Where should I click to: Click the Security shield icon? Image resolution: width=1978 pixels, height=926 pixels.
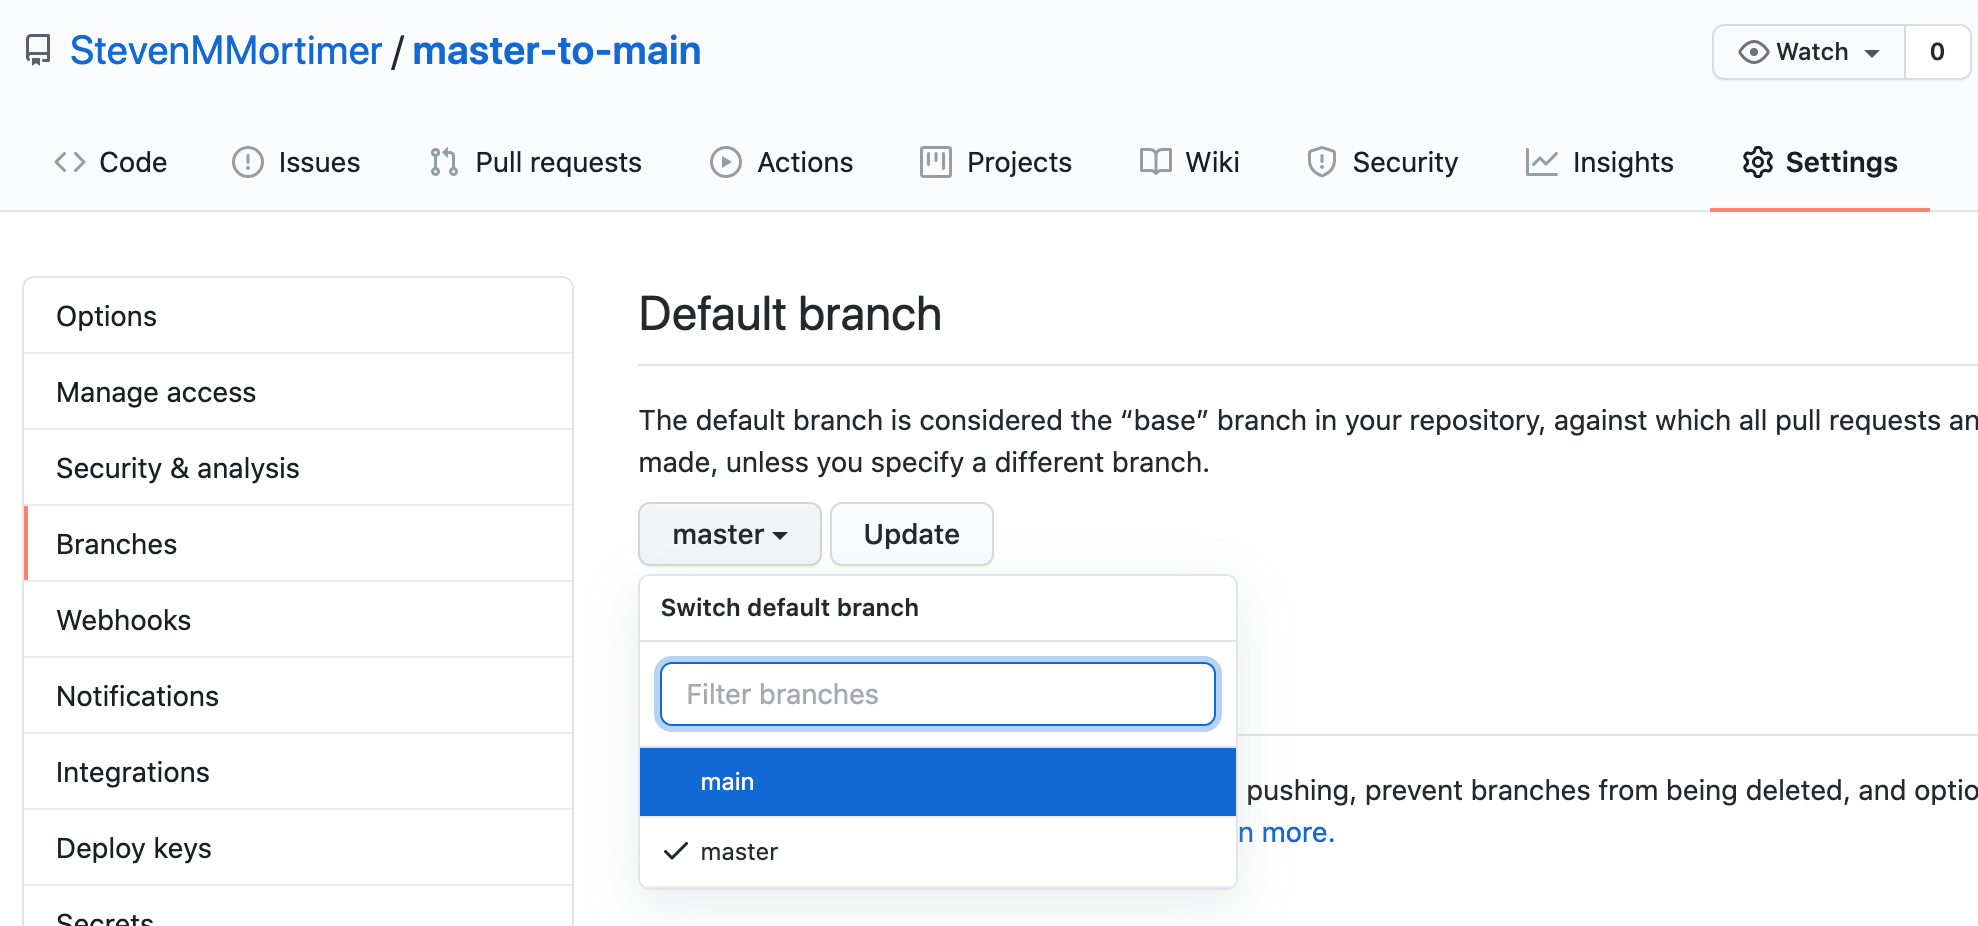point(1321,162)
